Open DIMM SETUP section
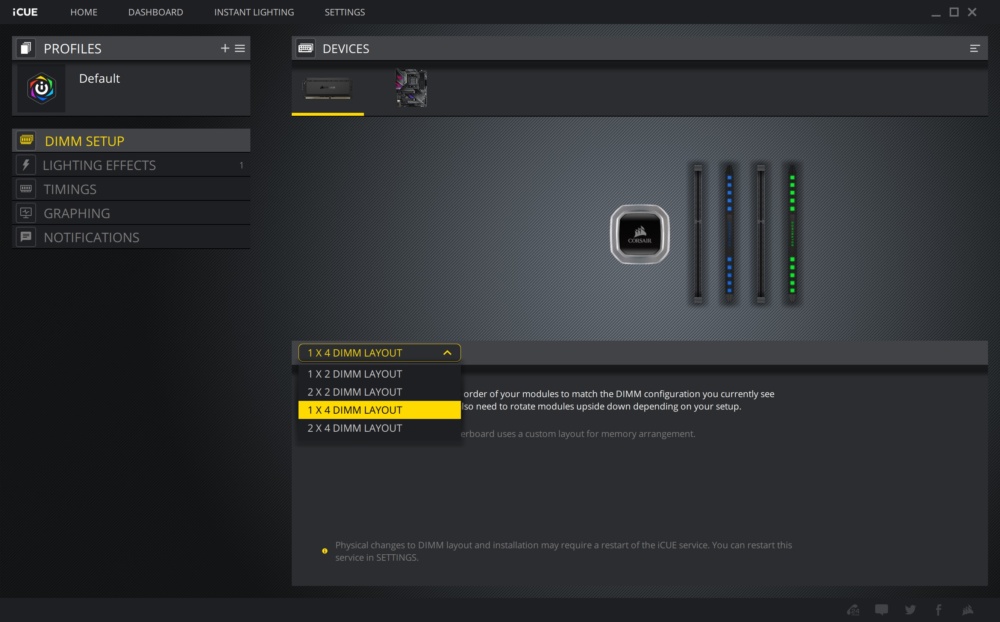This screenshot has height=622, width=1000. click(x=131, y=140)
